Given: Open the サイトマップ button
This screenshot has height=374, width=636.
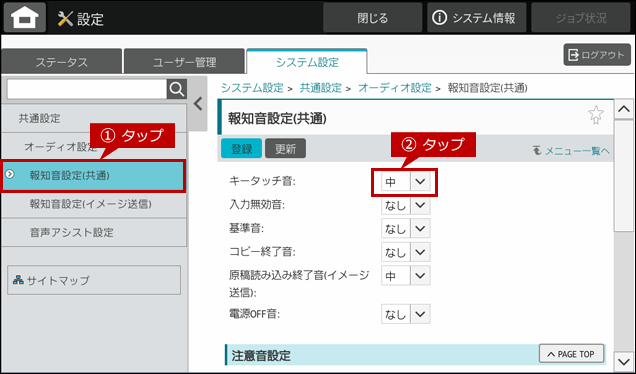Looking at the screenshot, I should tap(94, 280).
